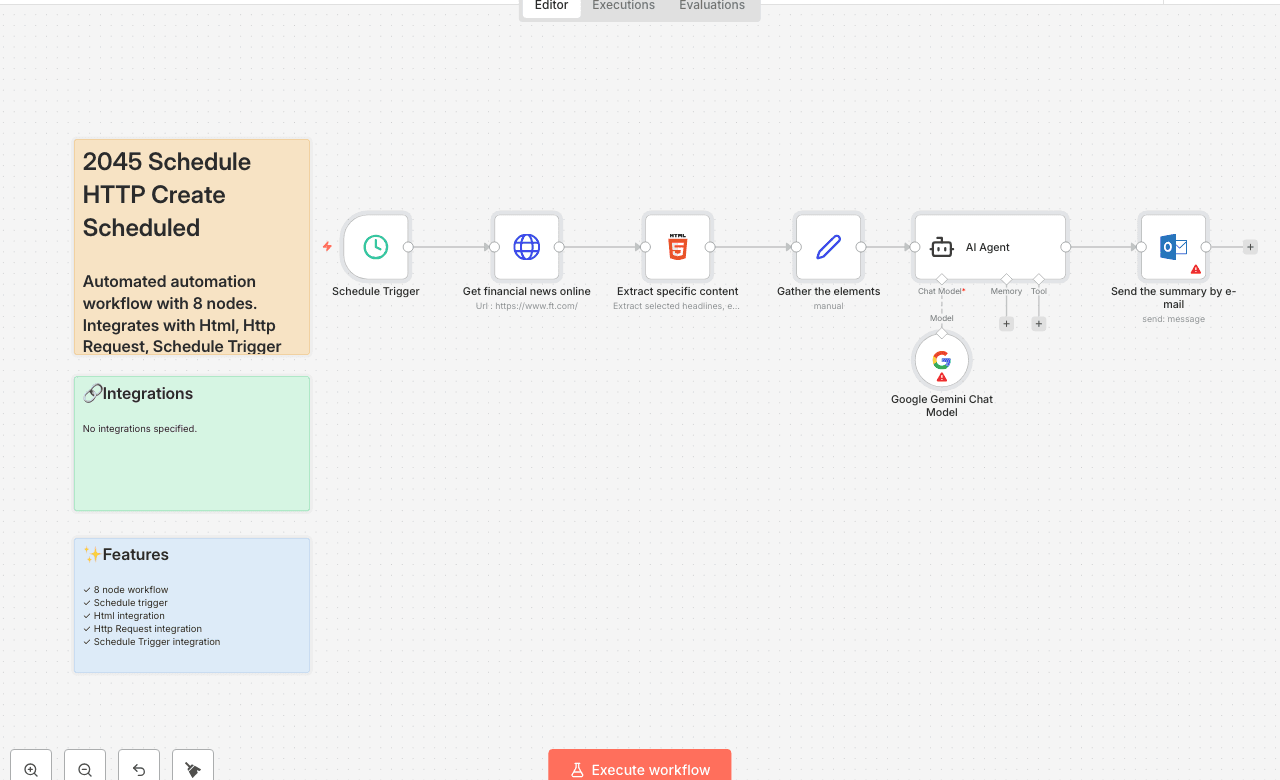The width and height of the screenshot is (1280, 780).
Task: Click the plus after the email node
Action: tap(1250, 246)
